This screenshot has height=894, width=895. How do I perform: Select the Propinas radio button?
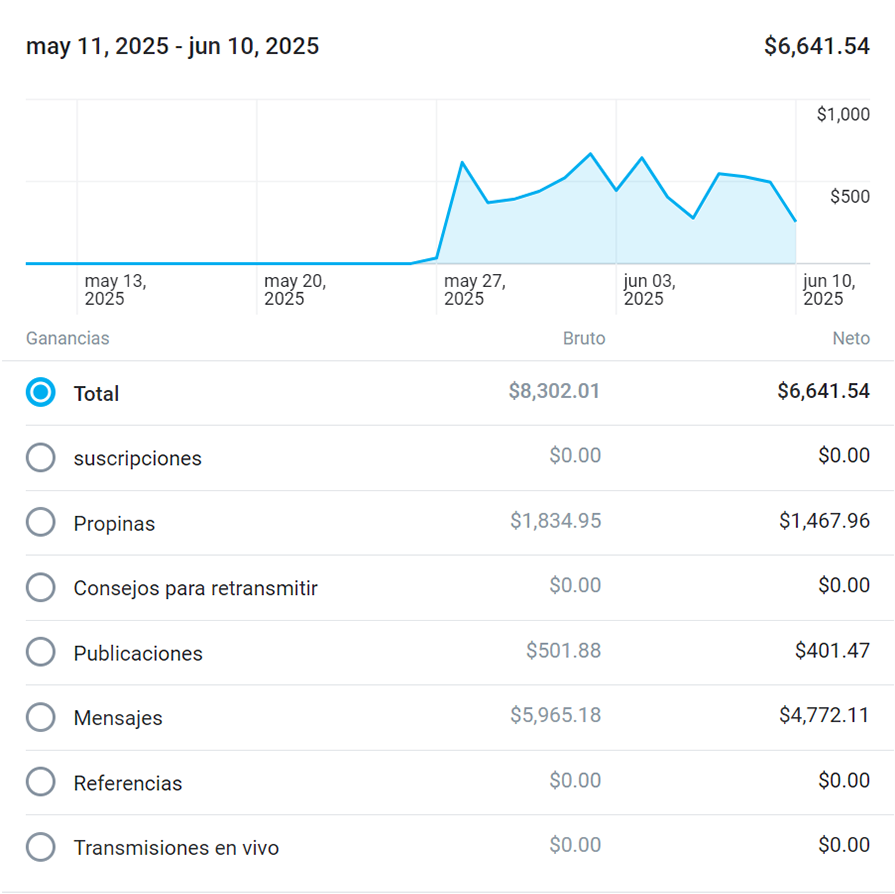click(x=40, y=523)
